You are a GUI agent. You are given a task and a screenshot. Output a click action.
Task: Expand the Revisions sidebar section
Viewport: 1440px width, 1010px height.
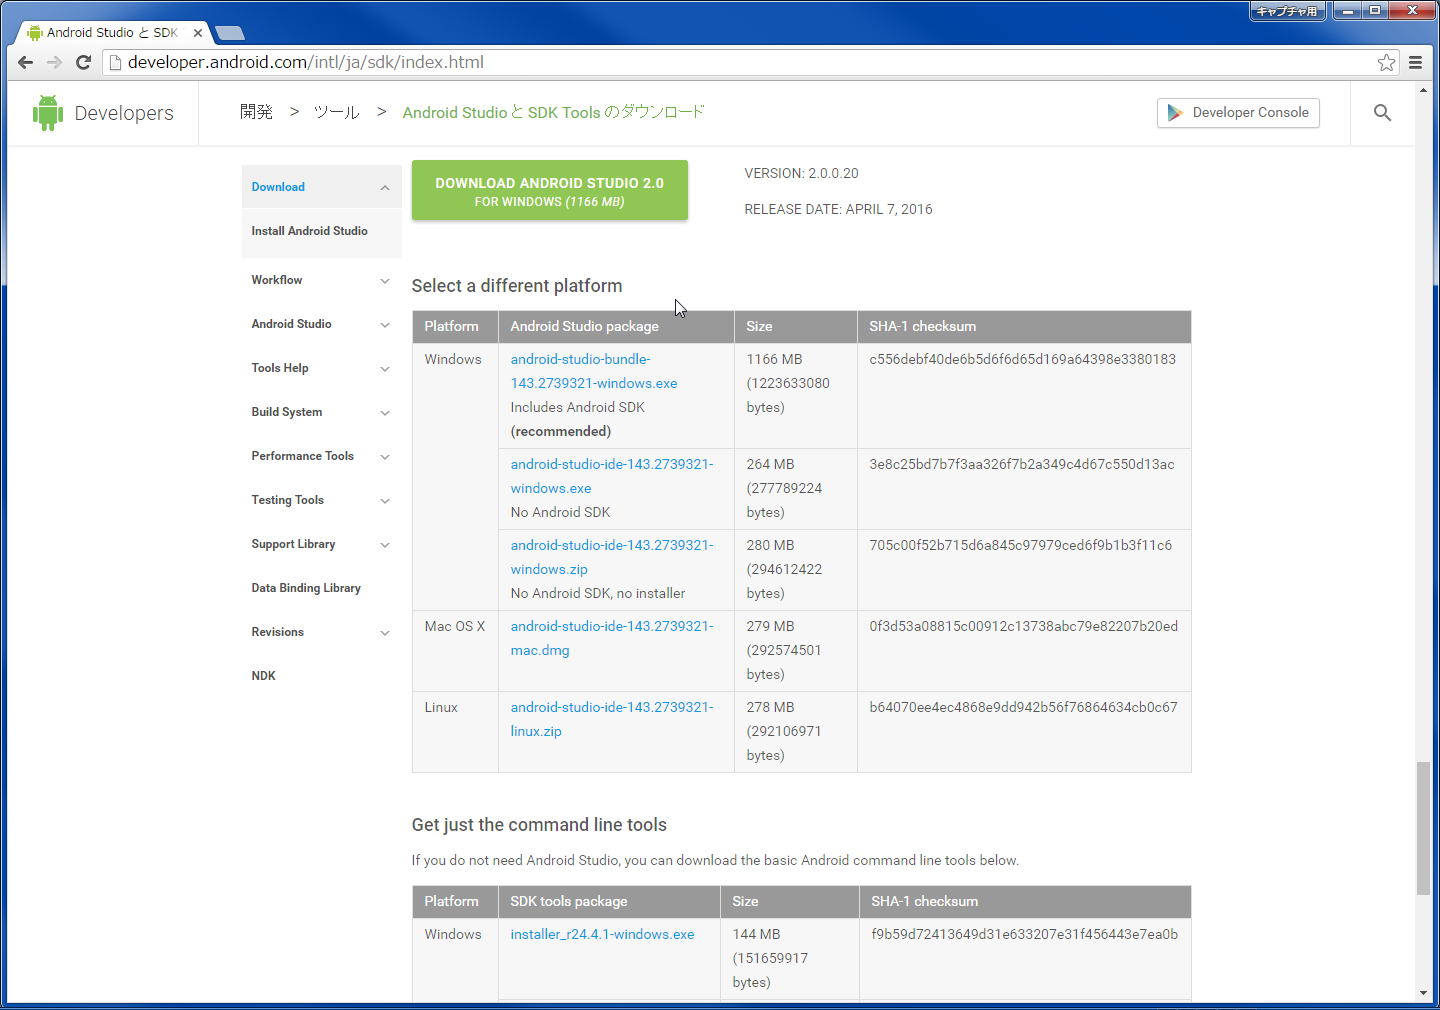point(385,633)
